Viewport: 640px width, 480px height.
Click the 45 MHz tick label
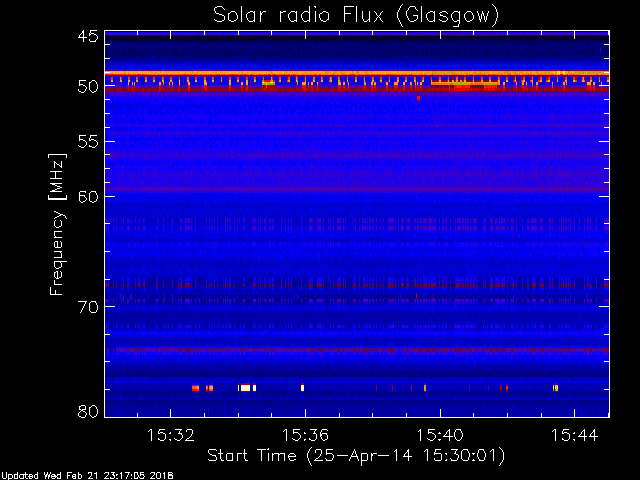[88, 36]
